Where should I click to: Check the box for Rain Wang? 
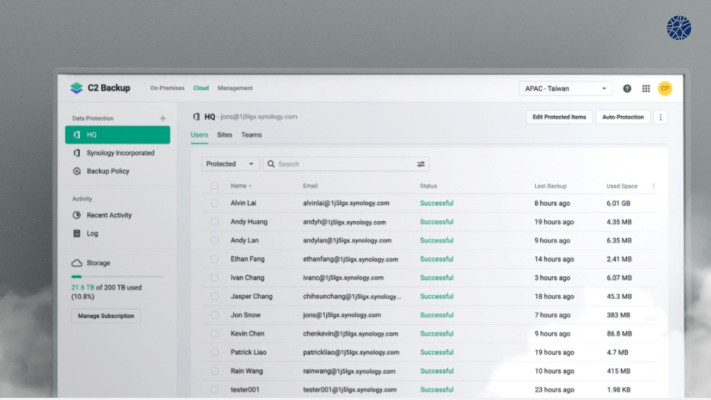(x=214, y=371)
